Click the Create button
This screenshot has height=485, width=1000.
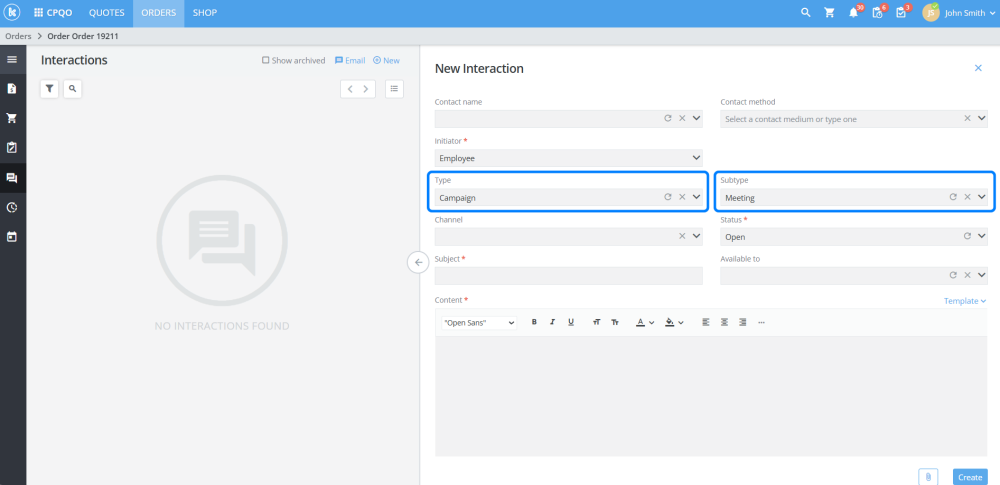(x=969, y=477)
